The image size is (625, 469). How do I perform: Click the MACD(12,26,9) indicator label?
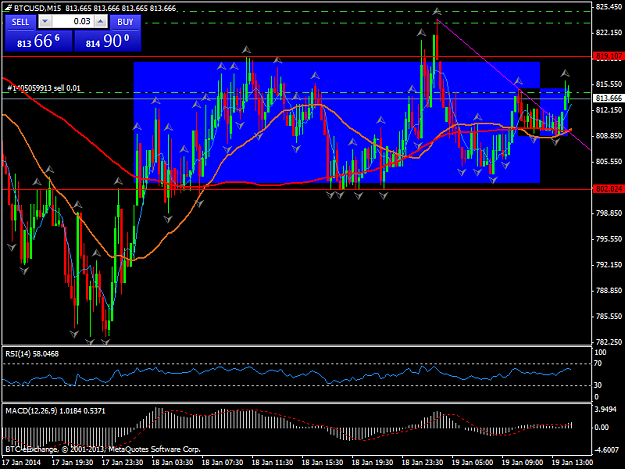click(55, 411)
